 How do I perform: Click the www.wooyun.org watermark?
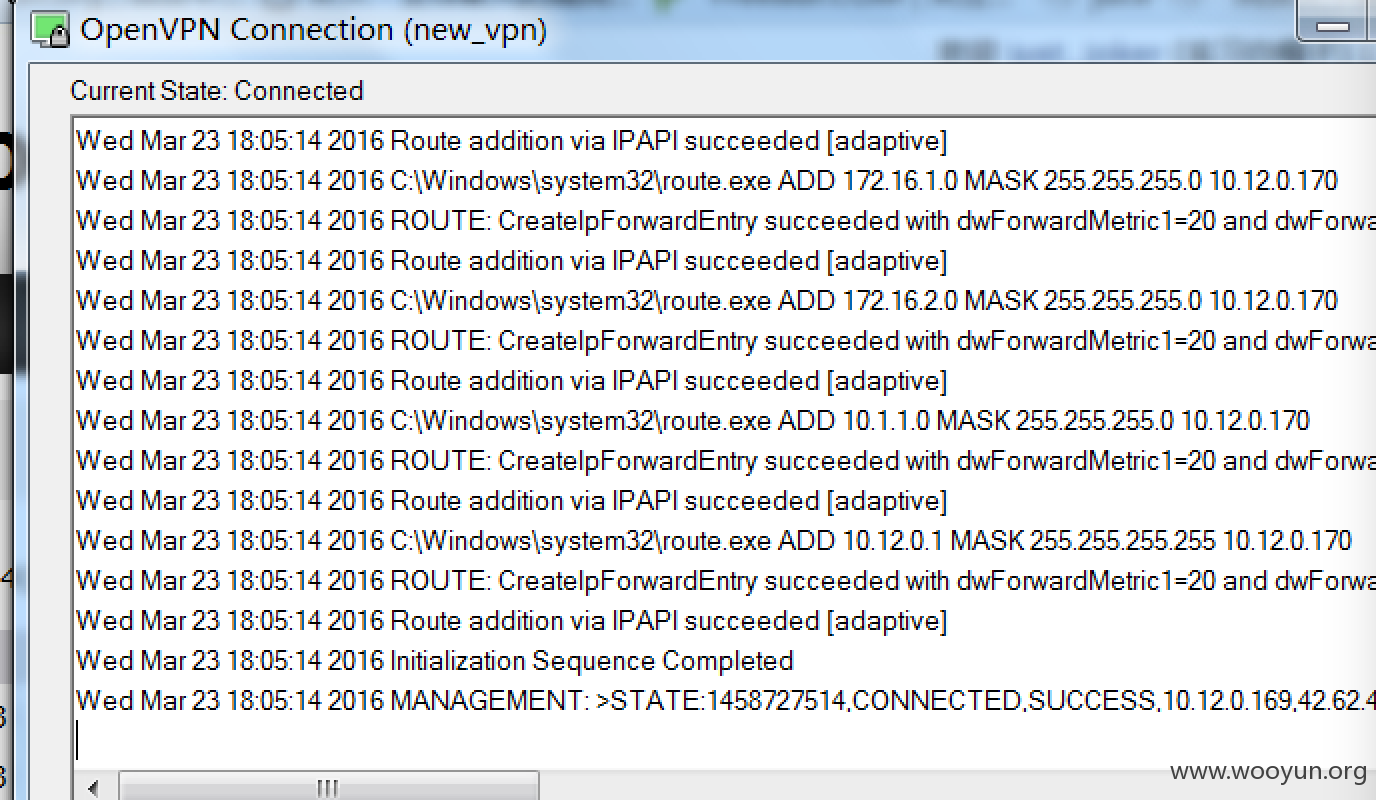pos(1268,771)
